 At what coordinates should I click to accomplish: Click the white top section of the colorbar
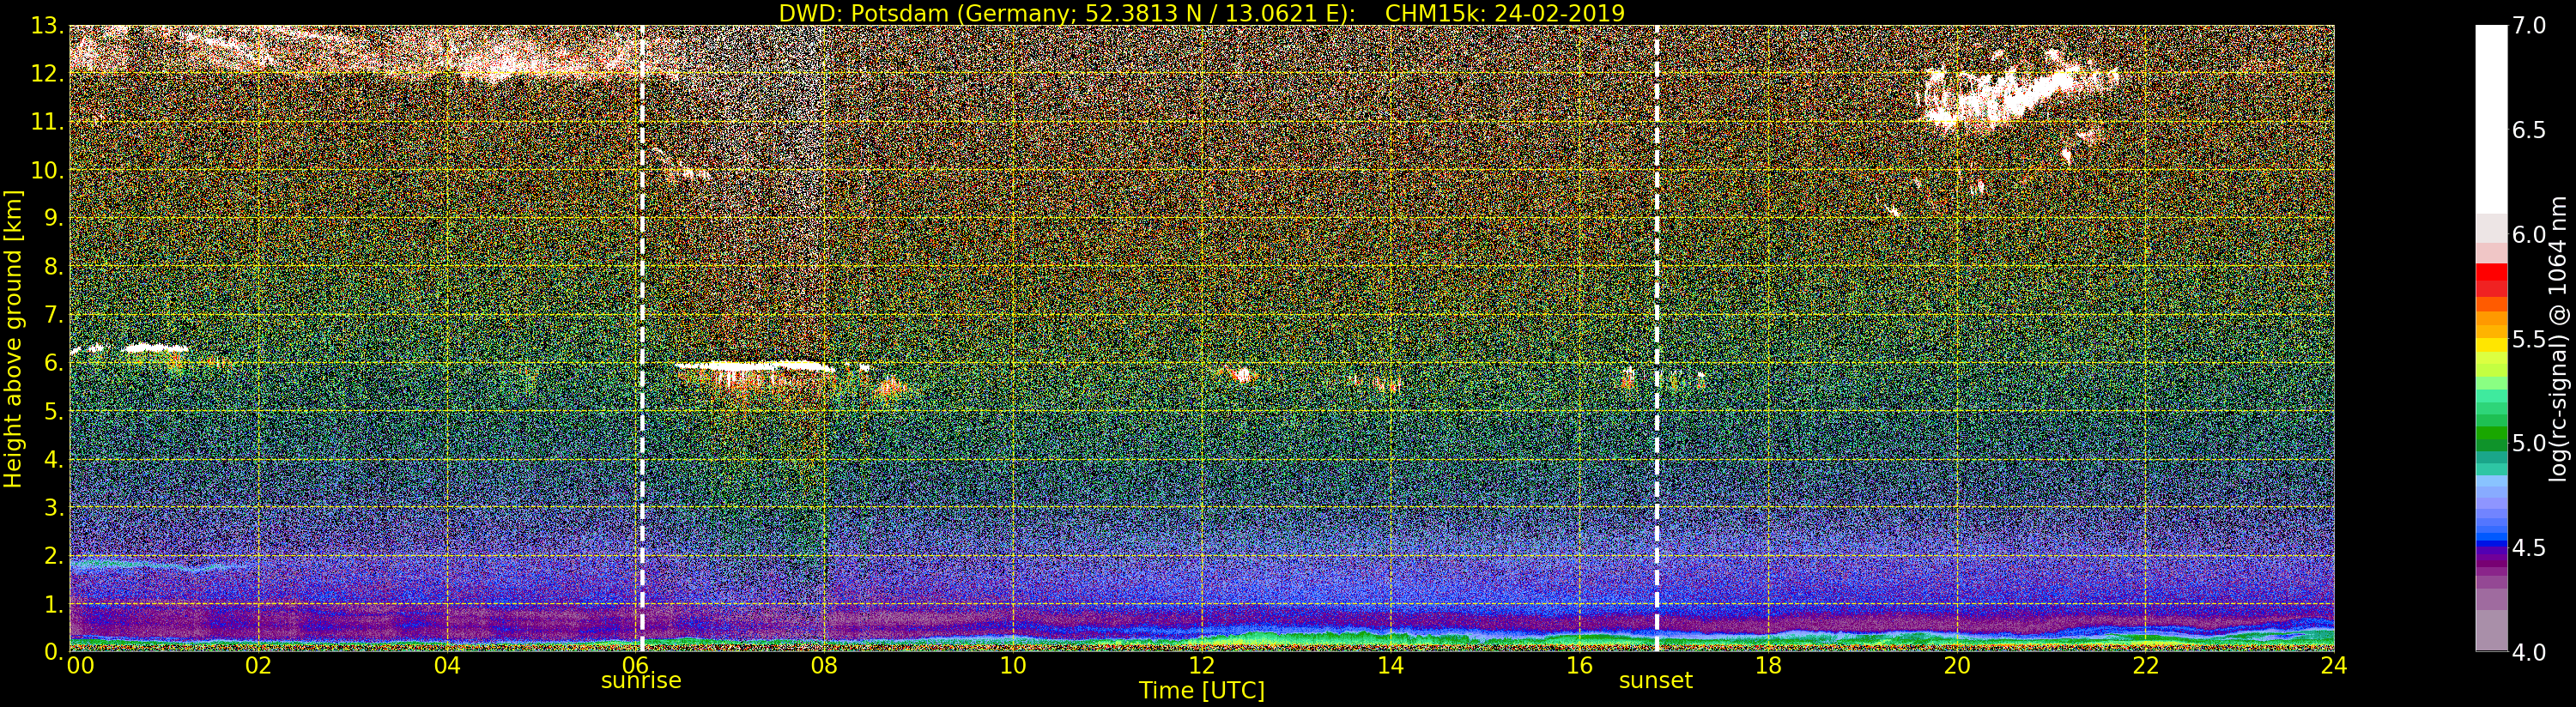pos(2491,120)
